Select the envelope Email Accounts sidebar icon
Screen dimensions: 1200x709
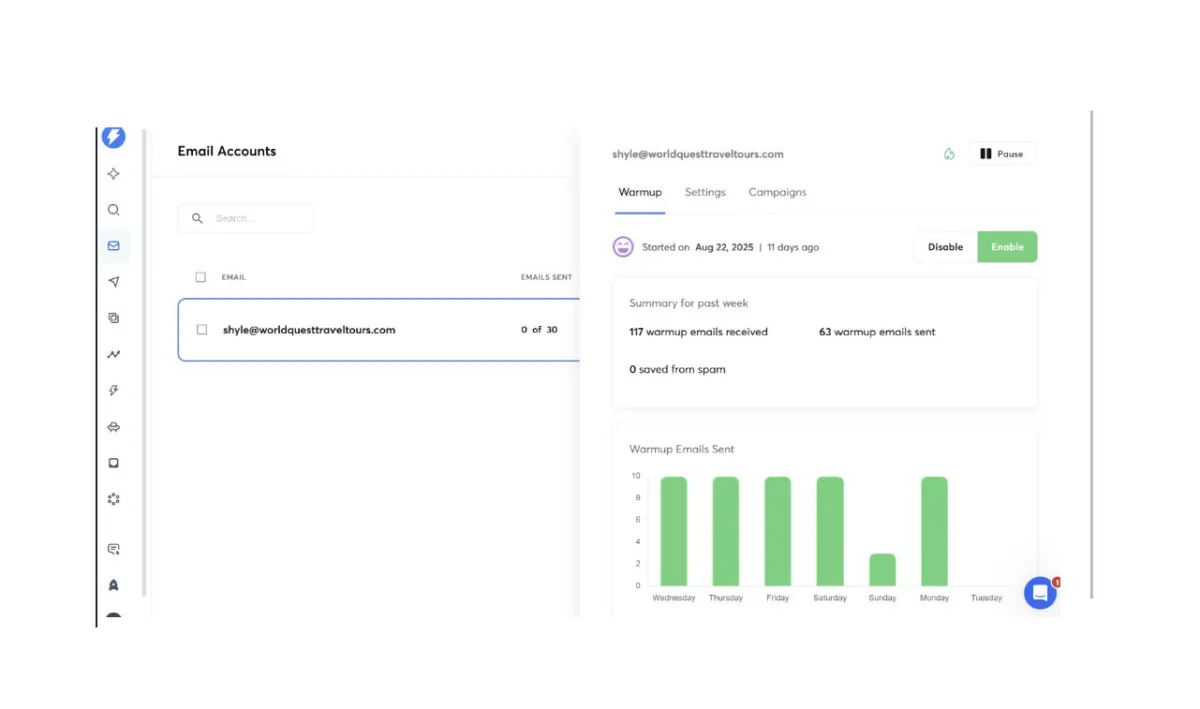click(114, 246)
